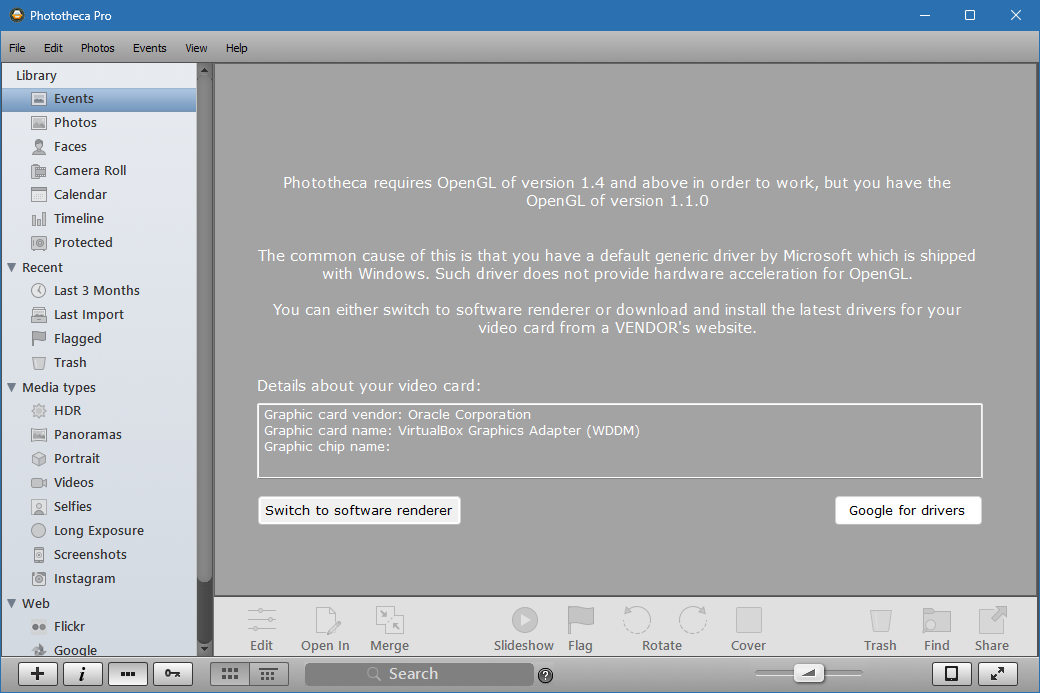Image resolution: width=1040 pixels, height=693 pixels.
Task: Select Long Exposure circle icon
Action: click(x=39, y=531)
